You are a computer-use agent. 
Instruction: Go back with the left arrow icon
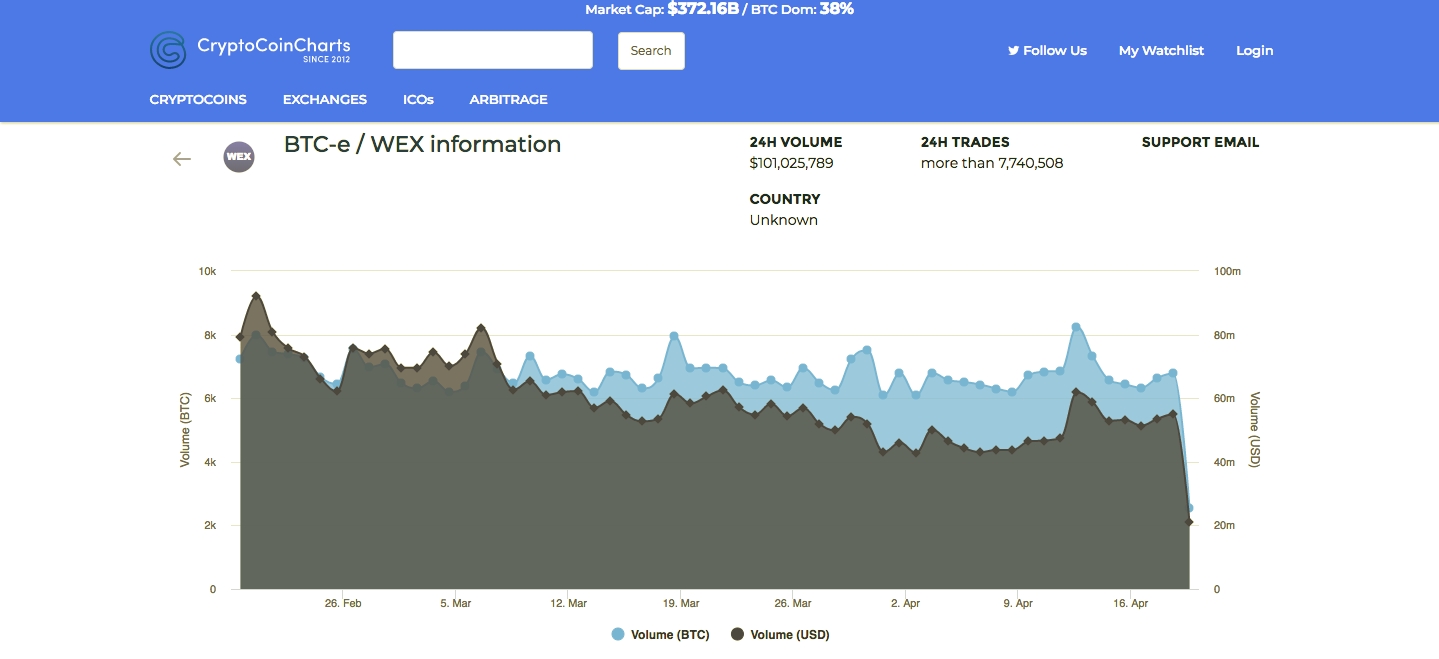click(181, 158)
